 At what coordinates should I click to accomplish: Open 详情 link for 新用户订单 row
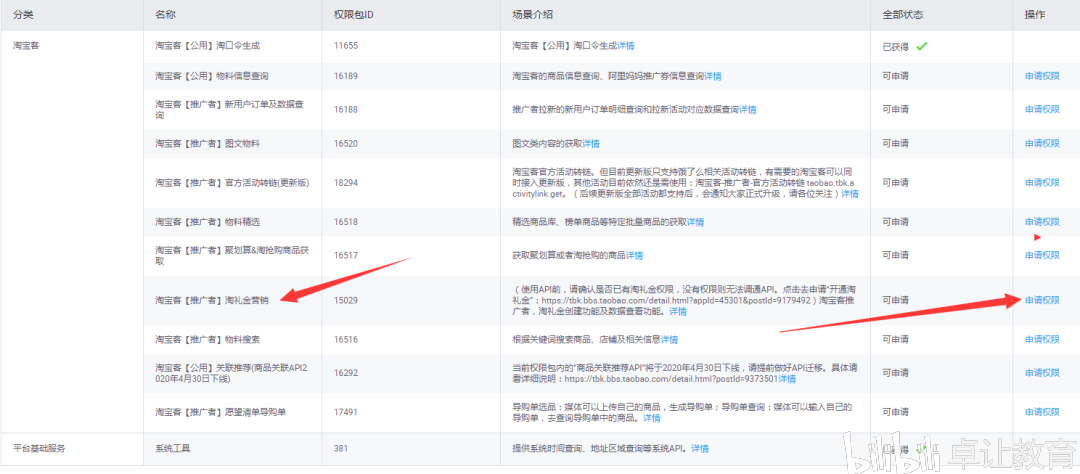coord(747,110)
